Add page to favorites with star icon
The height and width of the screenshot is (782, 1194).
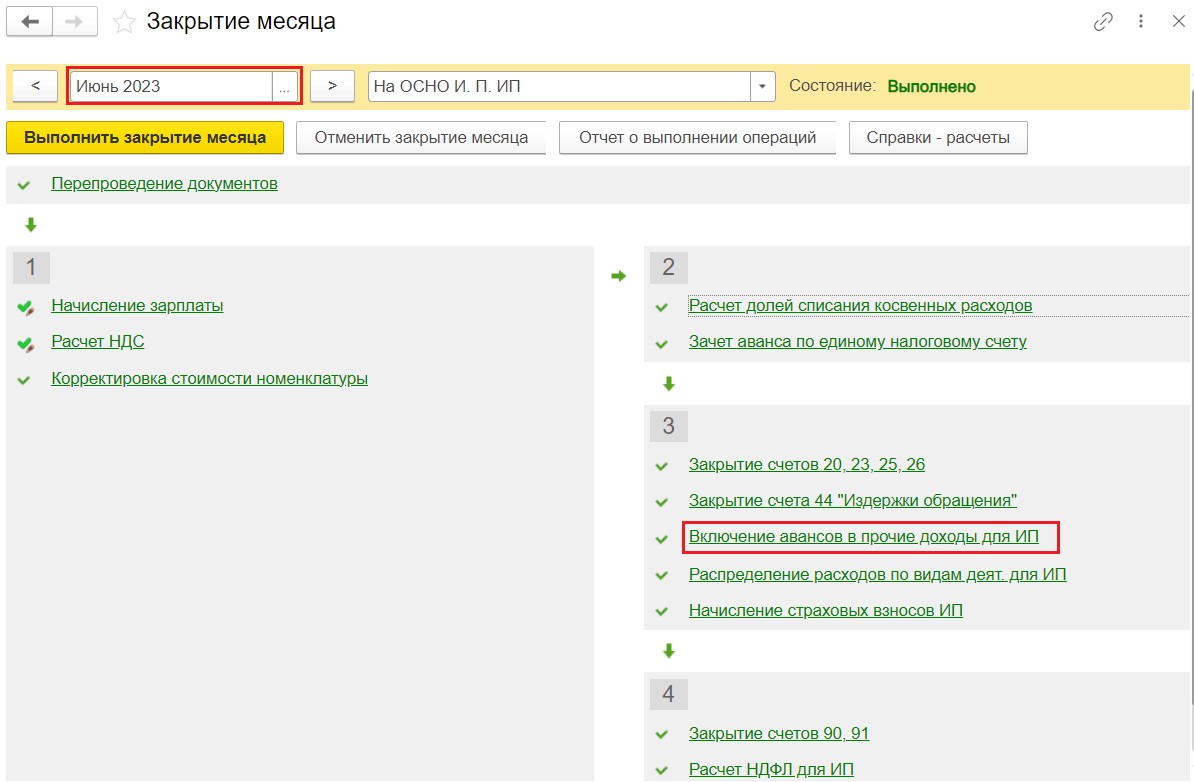[123, 22]
